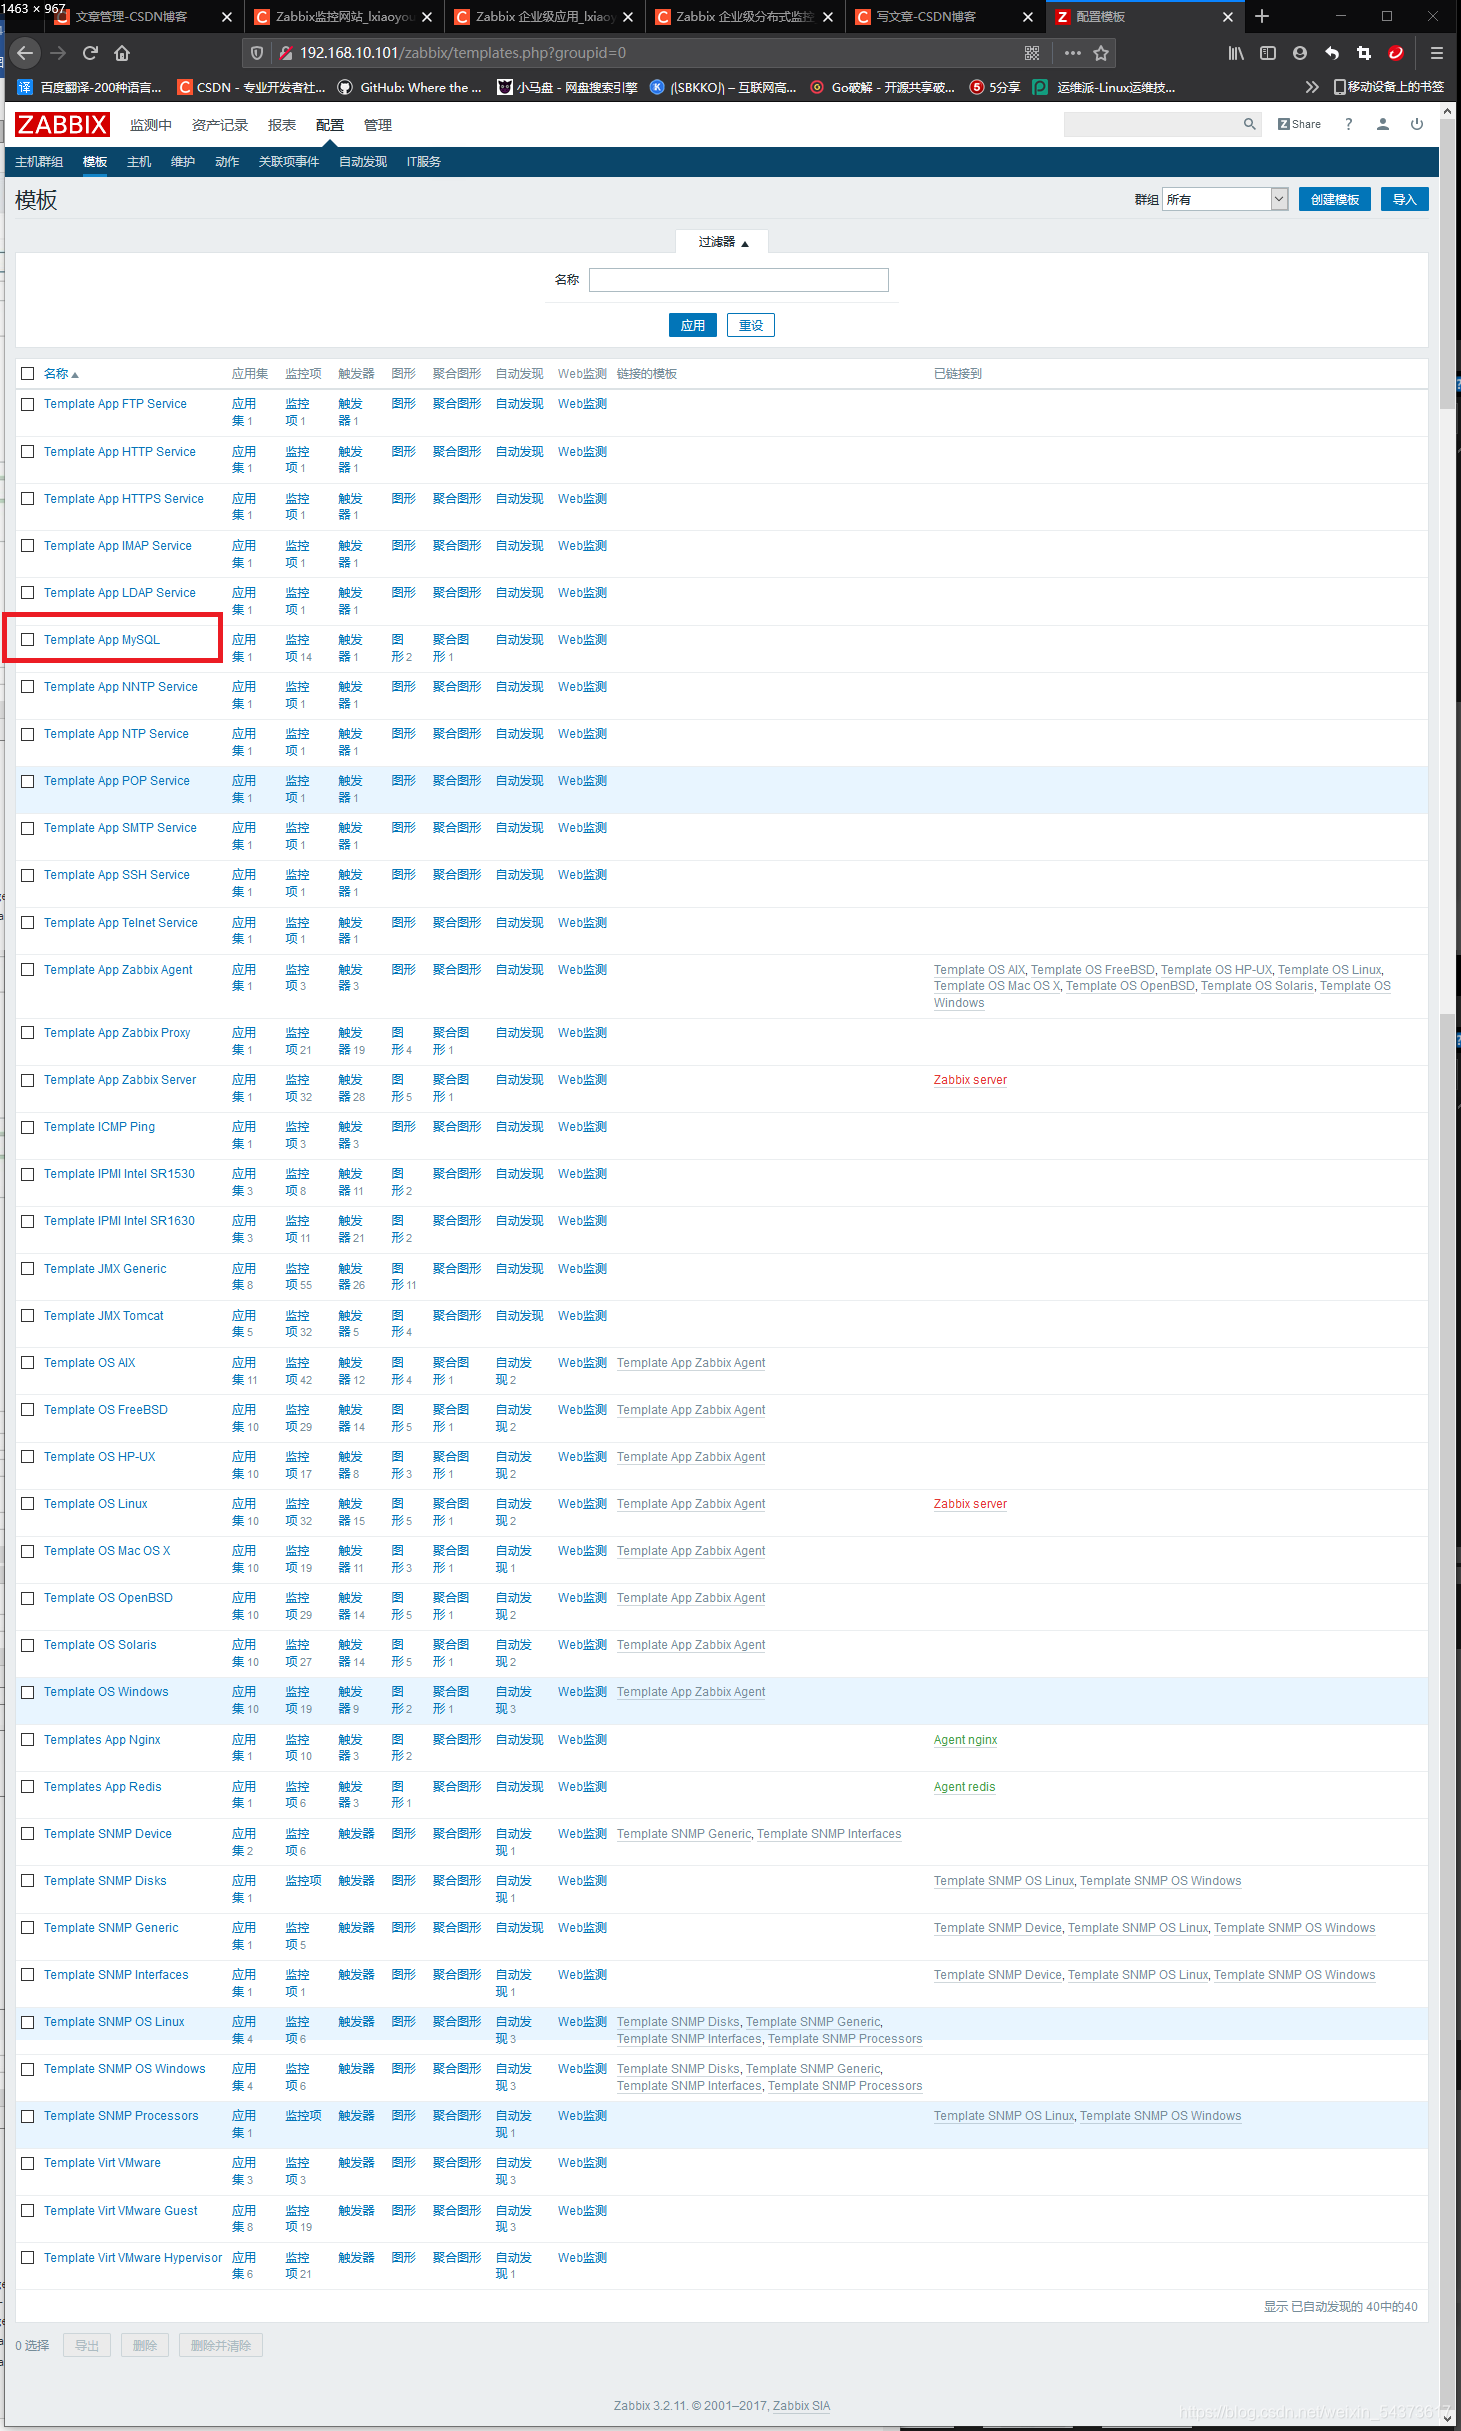Open the page actions three-dot menu

click(x=1073, y=53)
